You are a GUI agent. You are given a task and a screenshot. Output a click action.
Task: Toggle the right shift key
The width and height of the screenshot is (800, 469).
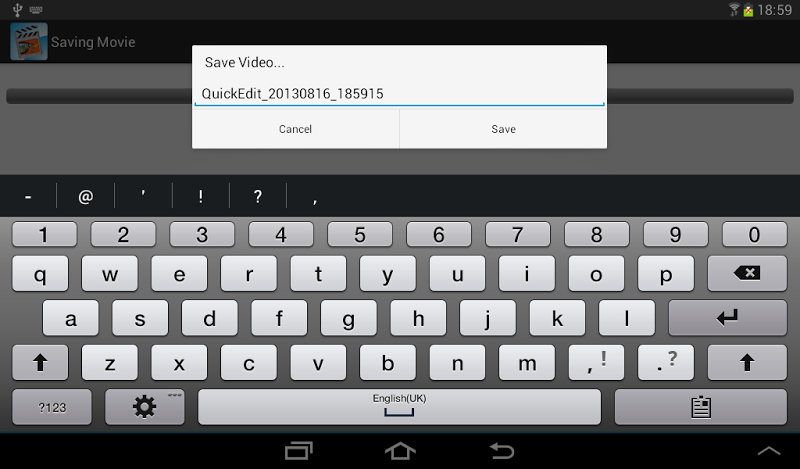747,362
